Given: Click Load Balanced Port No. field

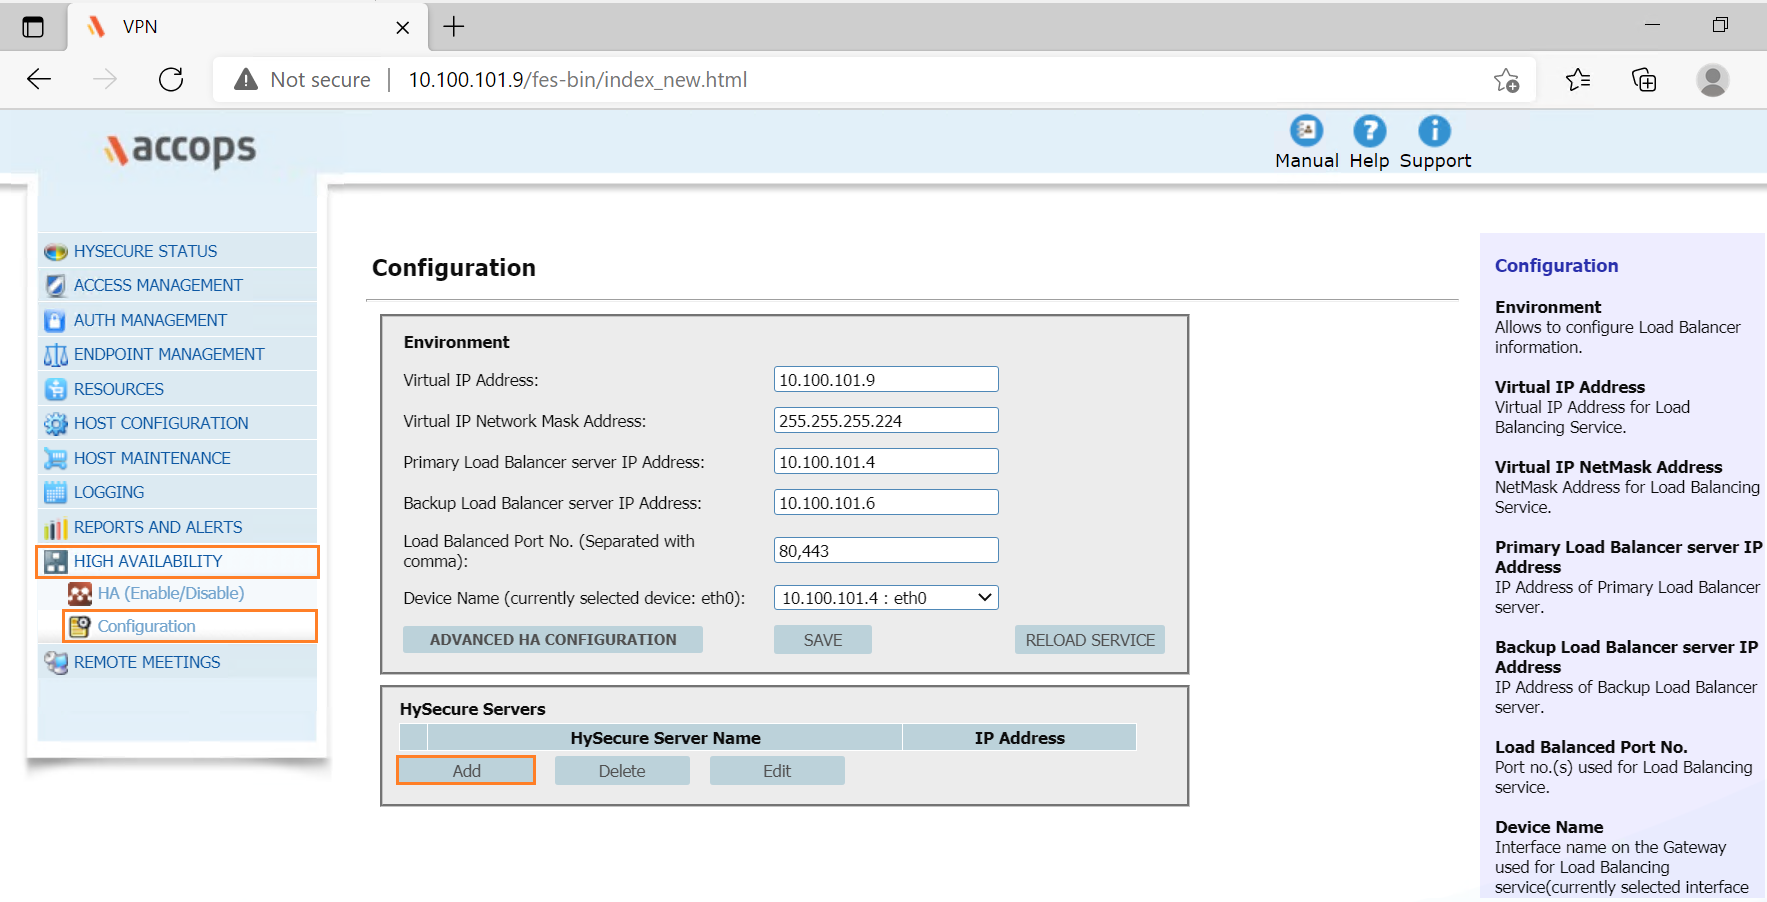Looking at the screenshot, I should tap(886, 551).
